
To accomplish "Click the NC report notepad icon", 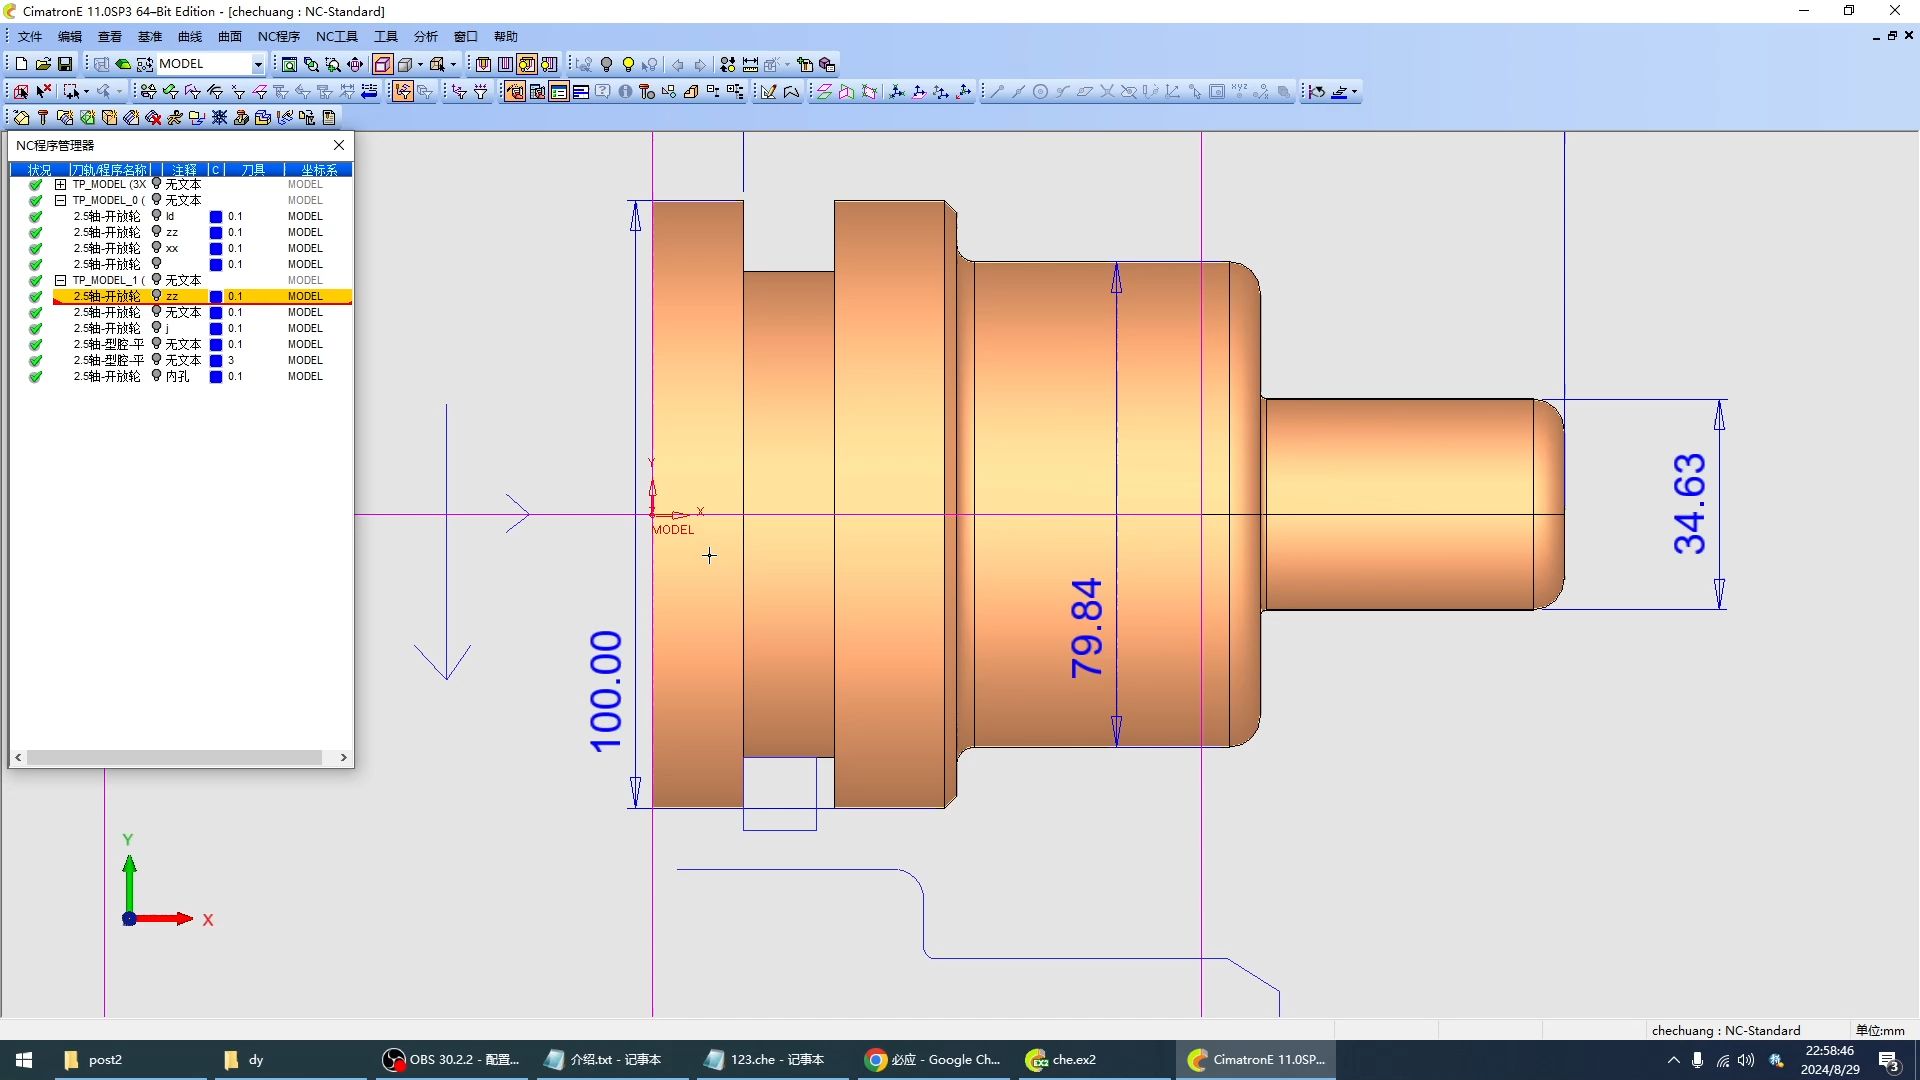I will click(x=329, y=118).
